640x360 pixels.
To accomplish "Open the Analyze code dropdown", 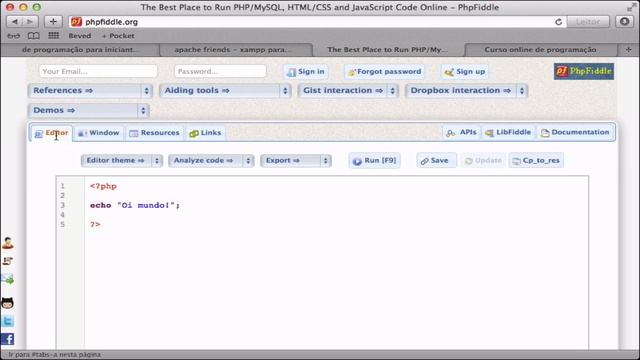I will click(x=211, y=160).
